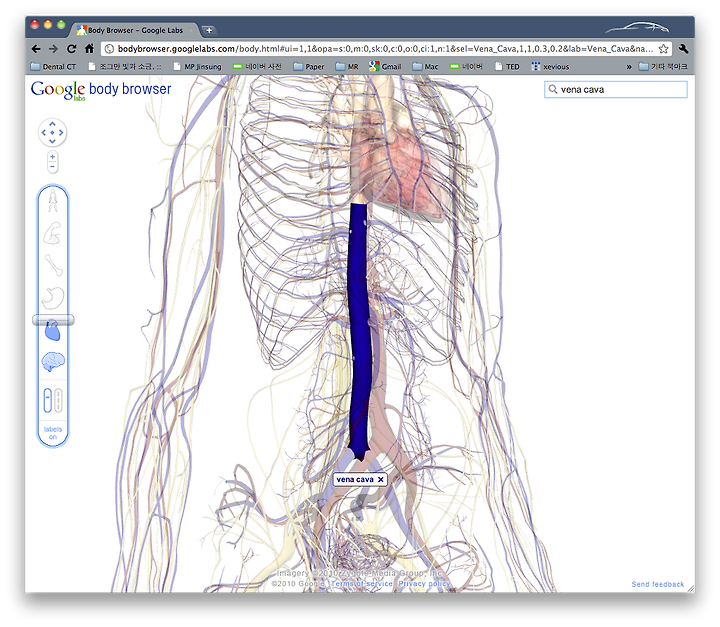Switch to single slider mode
The image size is (720, 627).
pos(48,401)
